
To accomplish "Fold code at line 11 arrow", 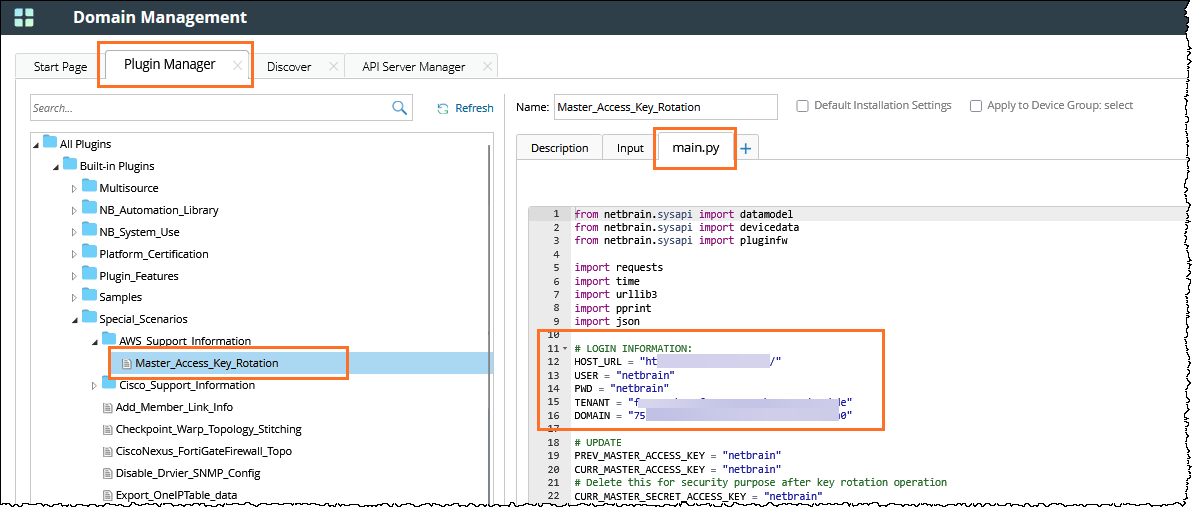I will [566, 348].
